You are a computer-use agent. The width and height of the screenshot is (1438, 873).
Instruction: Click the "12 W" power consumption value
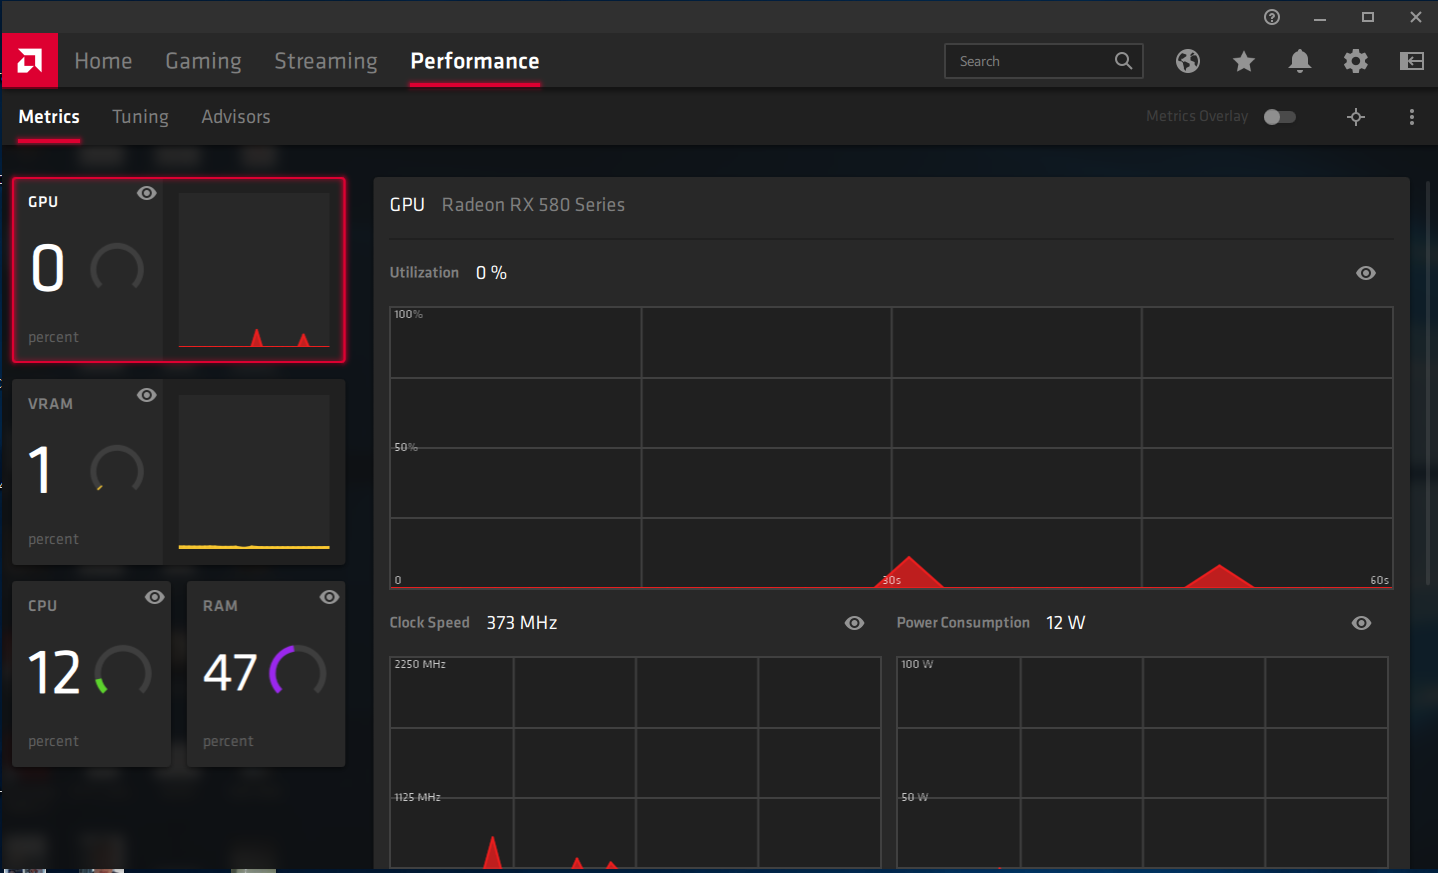[x=1066, y=623]
